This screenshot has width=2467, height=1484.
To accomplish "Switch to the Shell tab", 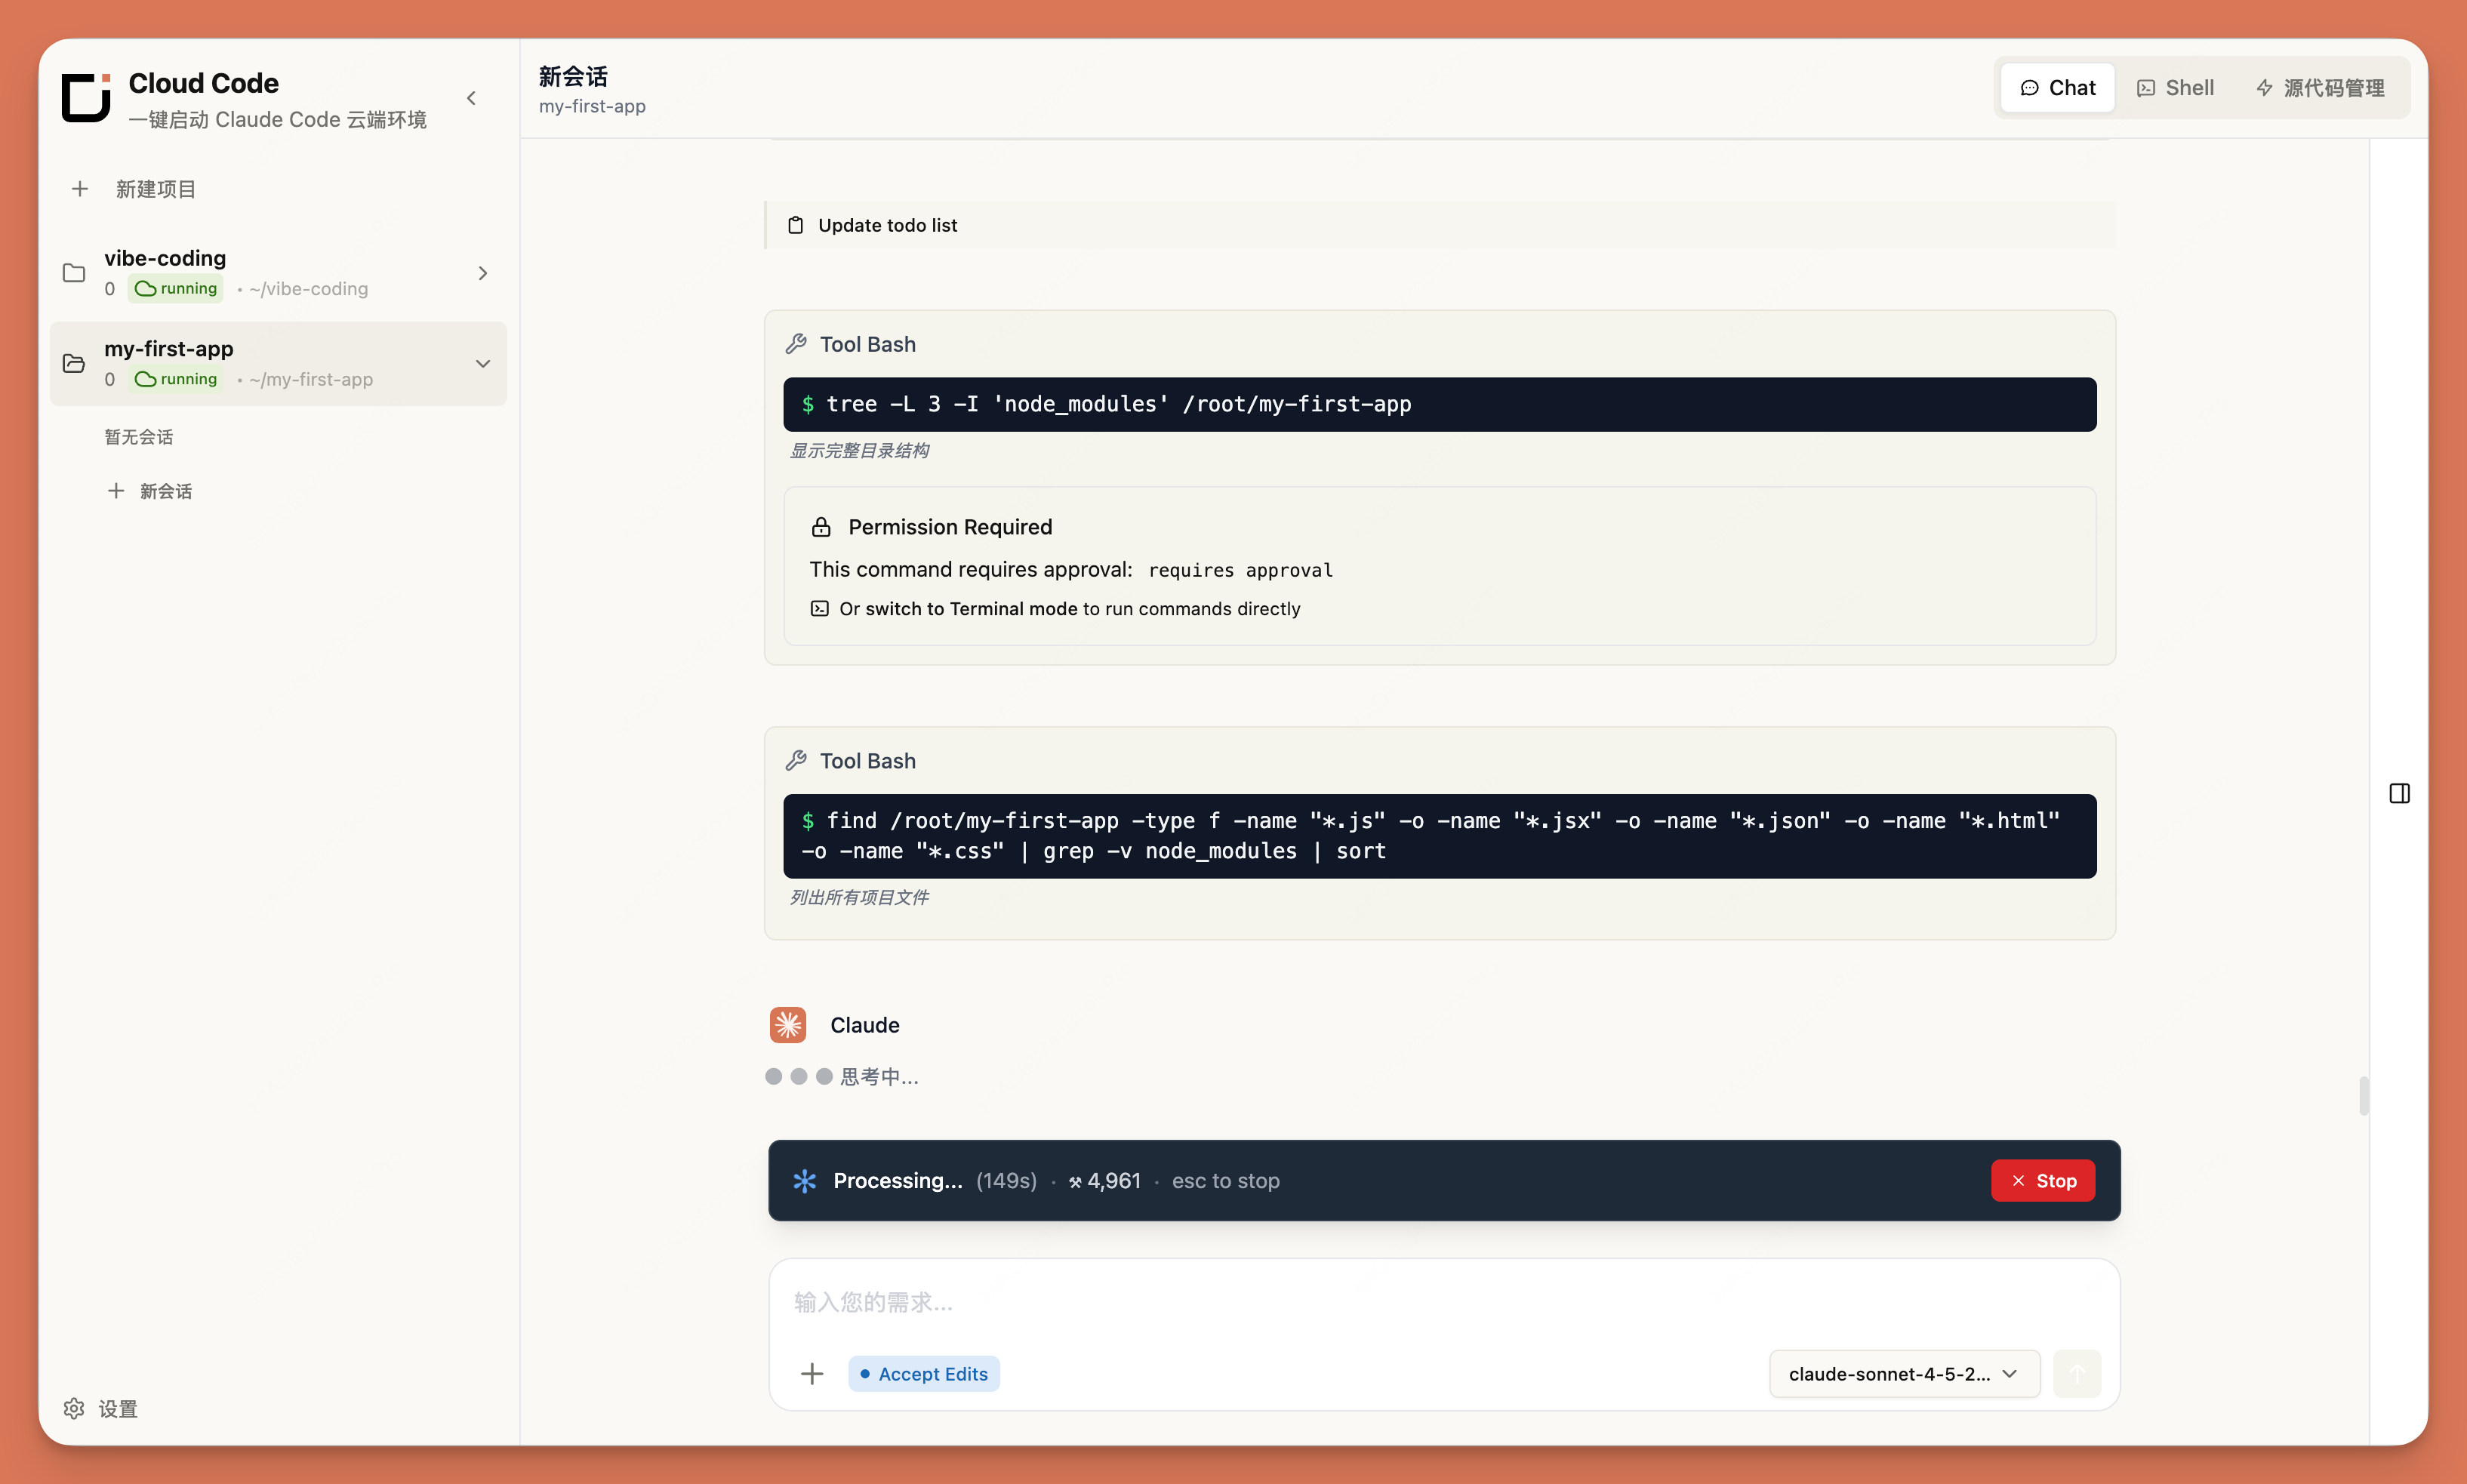I will (x=2176, y=88).
